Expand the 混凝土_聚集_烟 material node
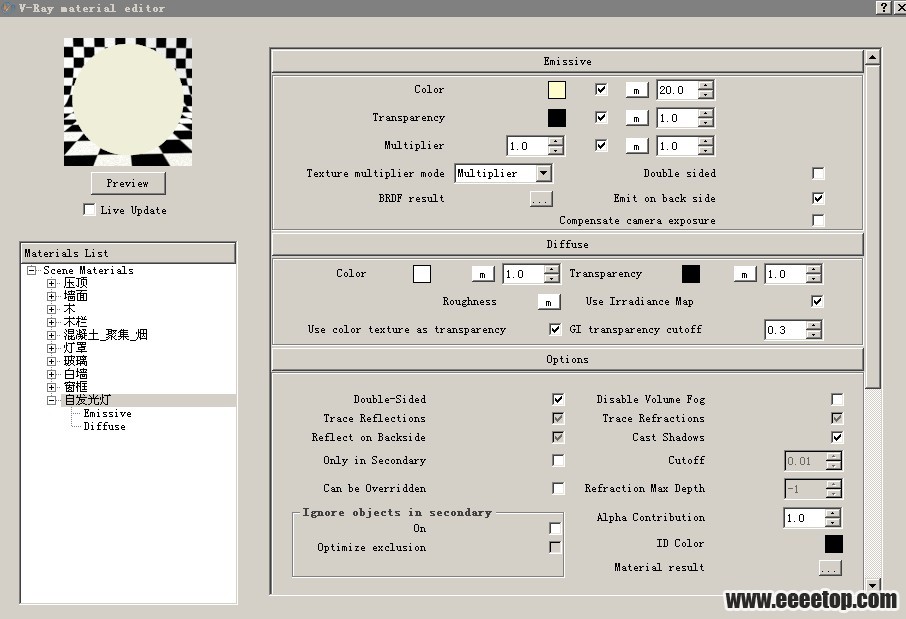Screen dimensions: 906x619 (x=51, y=335)
